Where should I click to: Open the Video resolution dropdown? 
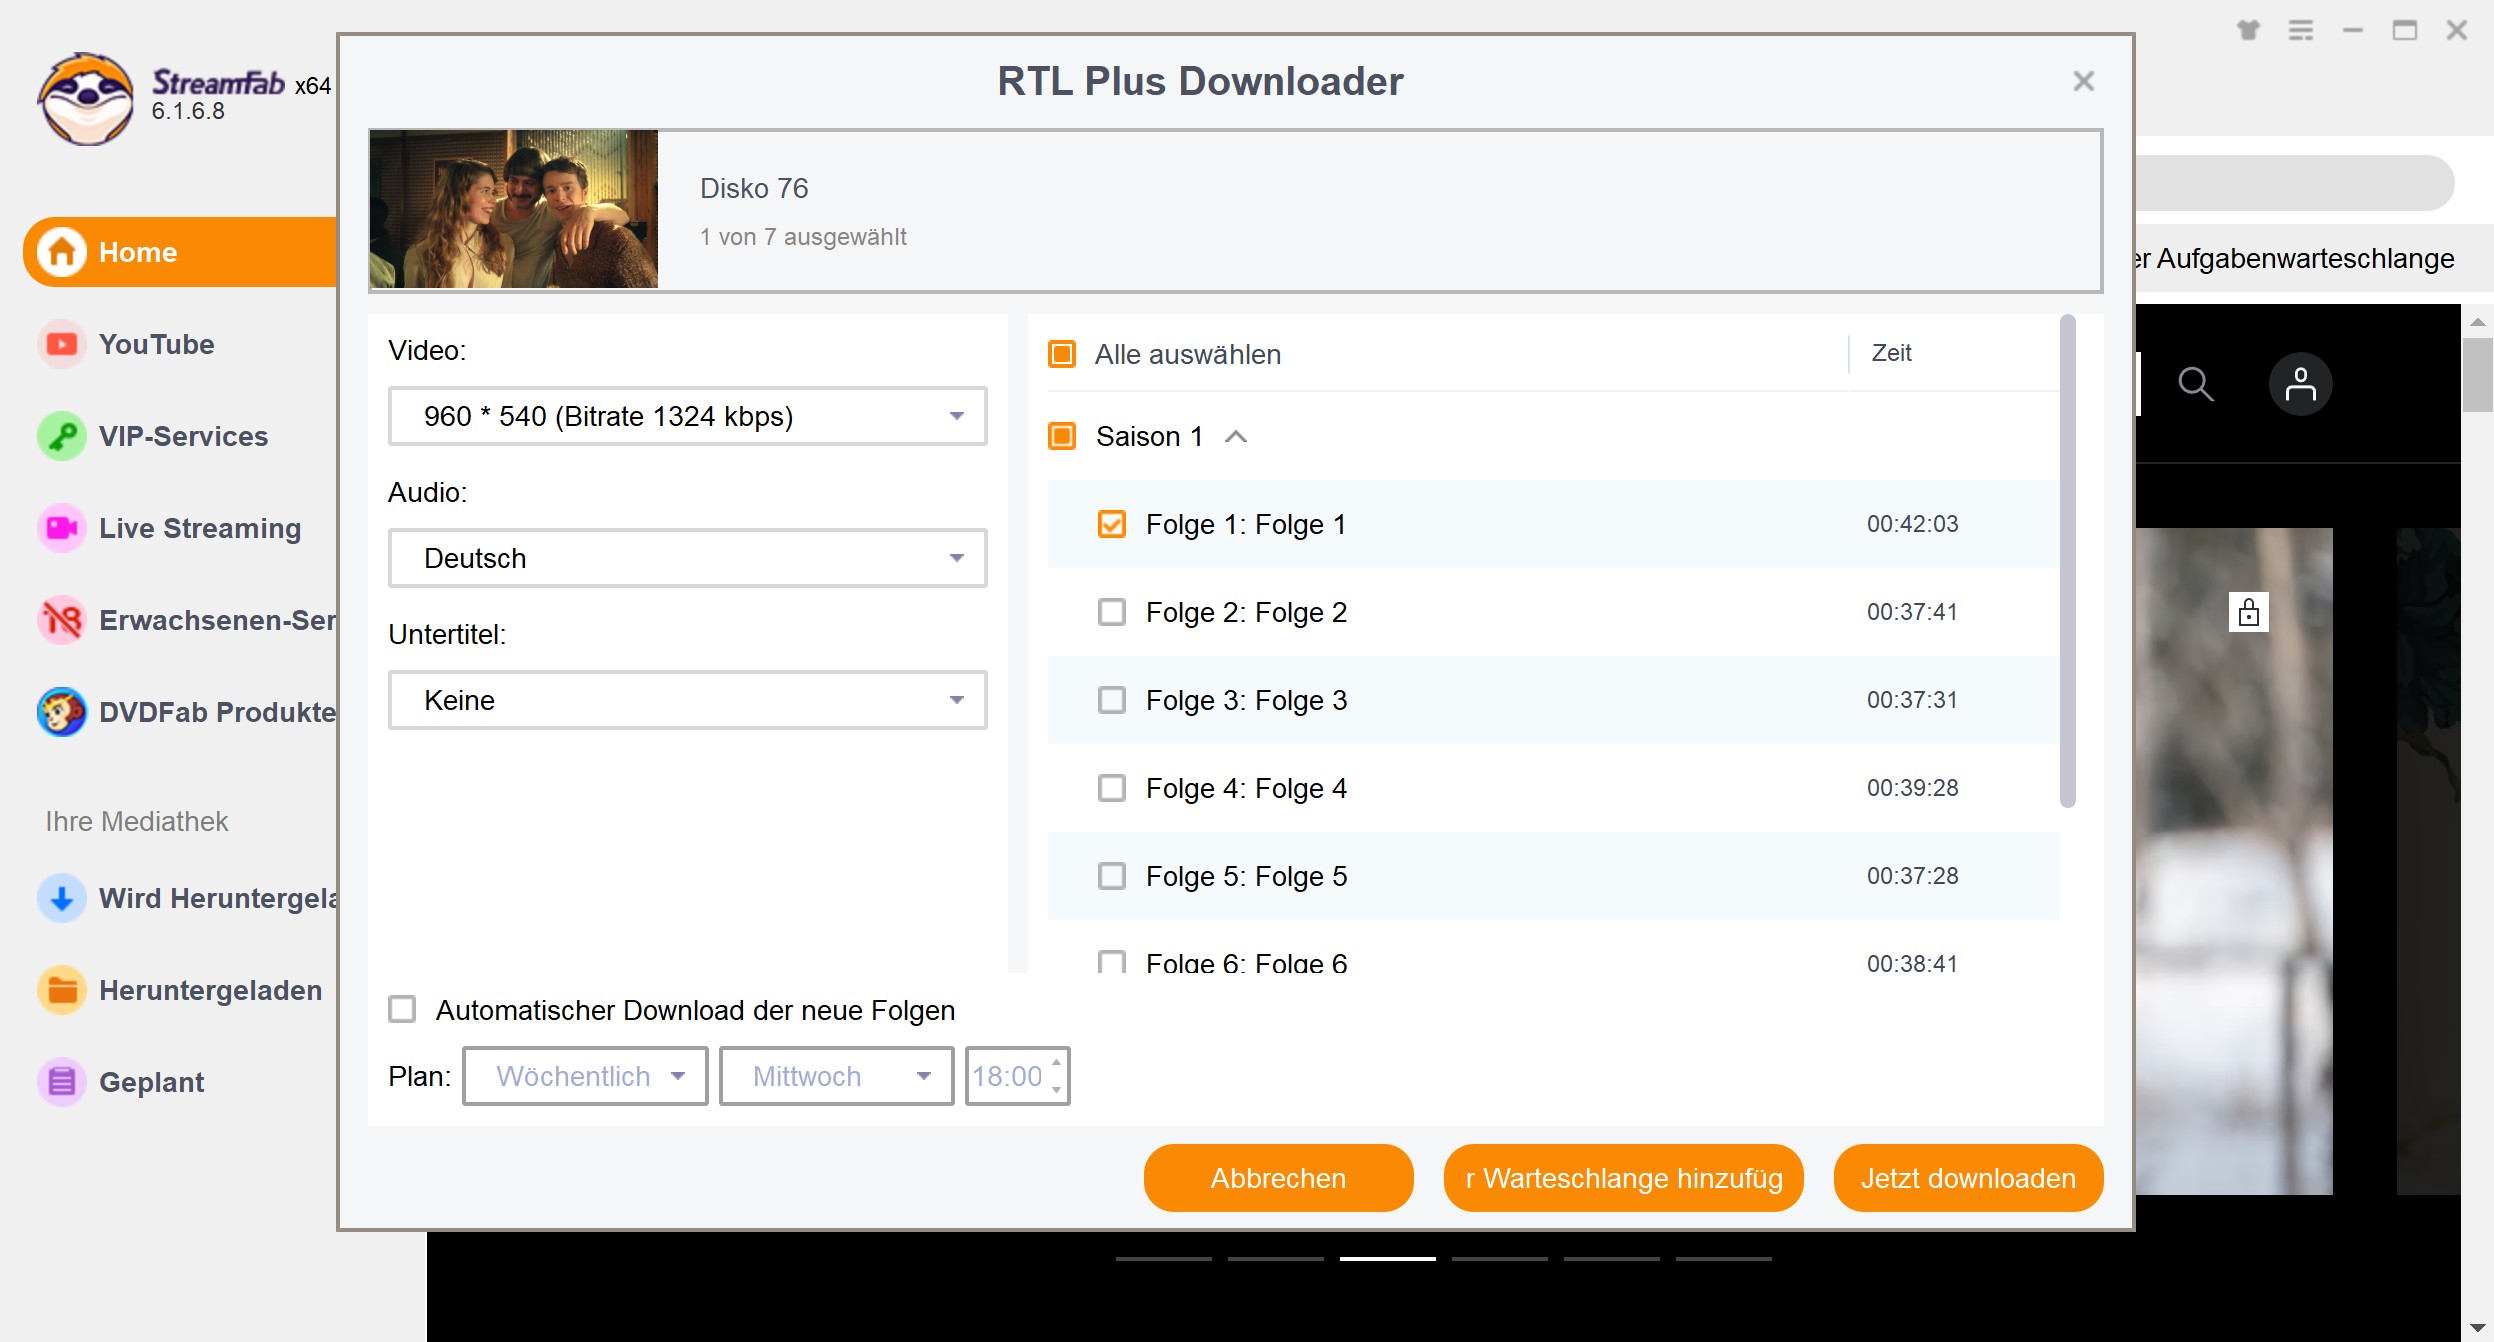tap(688, 416)
